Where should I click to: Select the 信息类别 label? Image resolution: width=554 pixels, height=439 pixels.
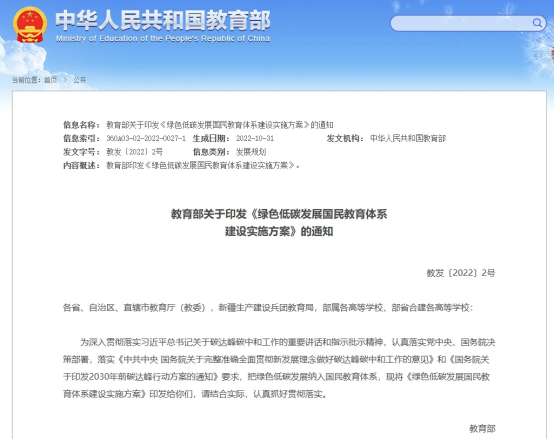[211, 152]
